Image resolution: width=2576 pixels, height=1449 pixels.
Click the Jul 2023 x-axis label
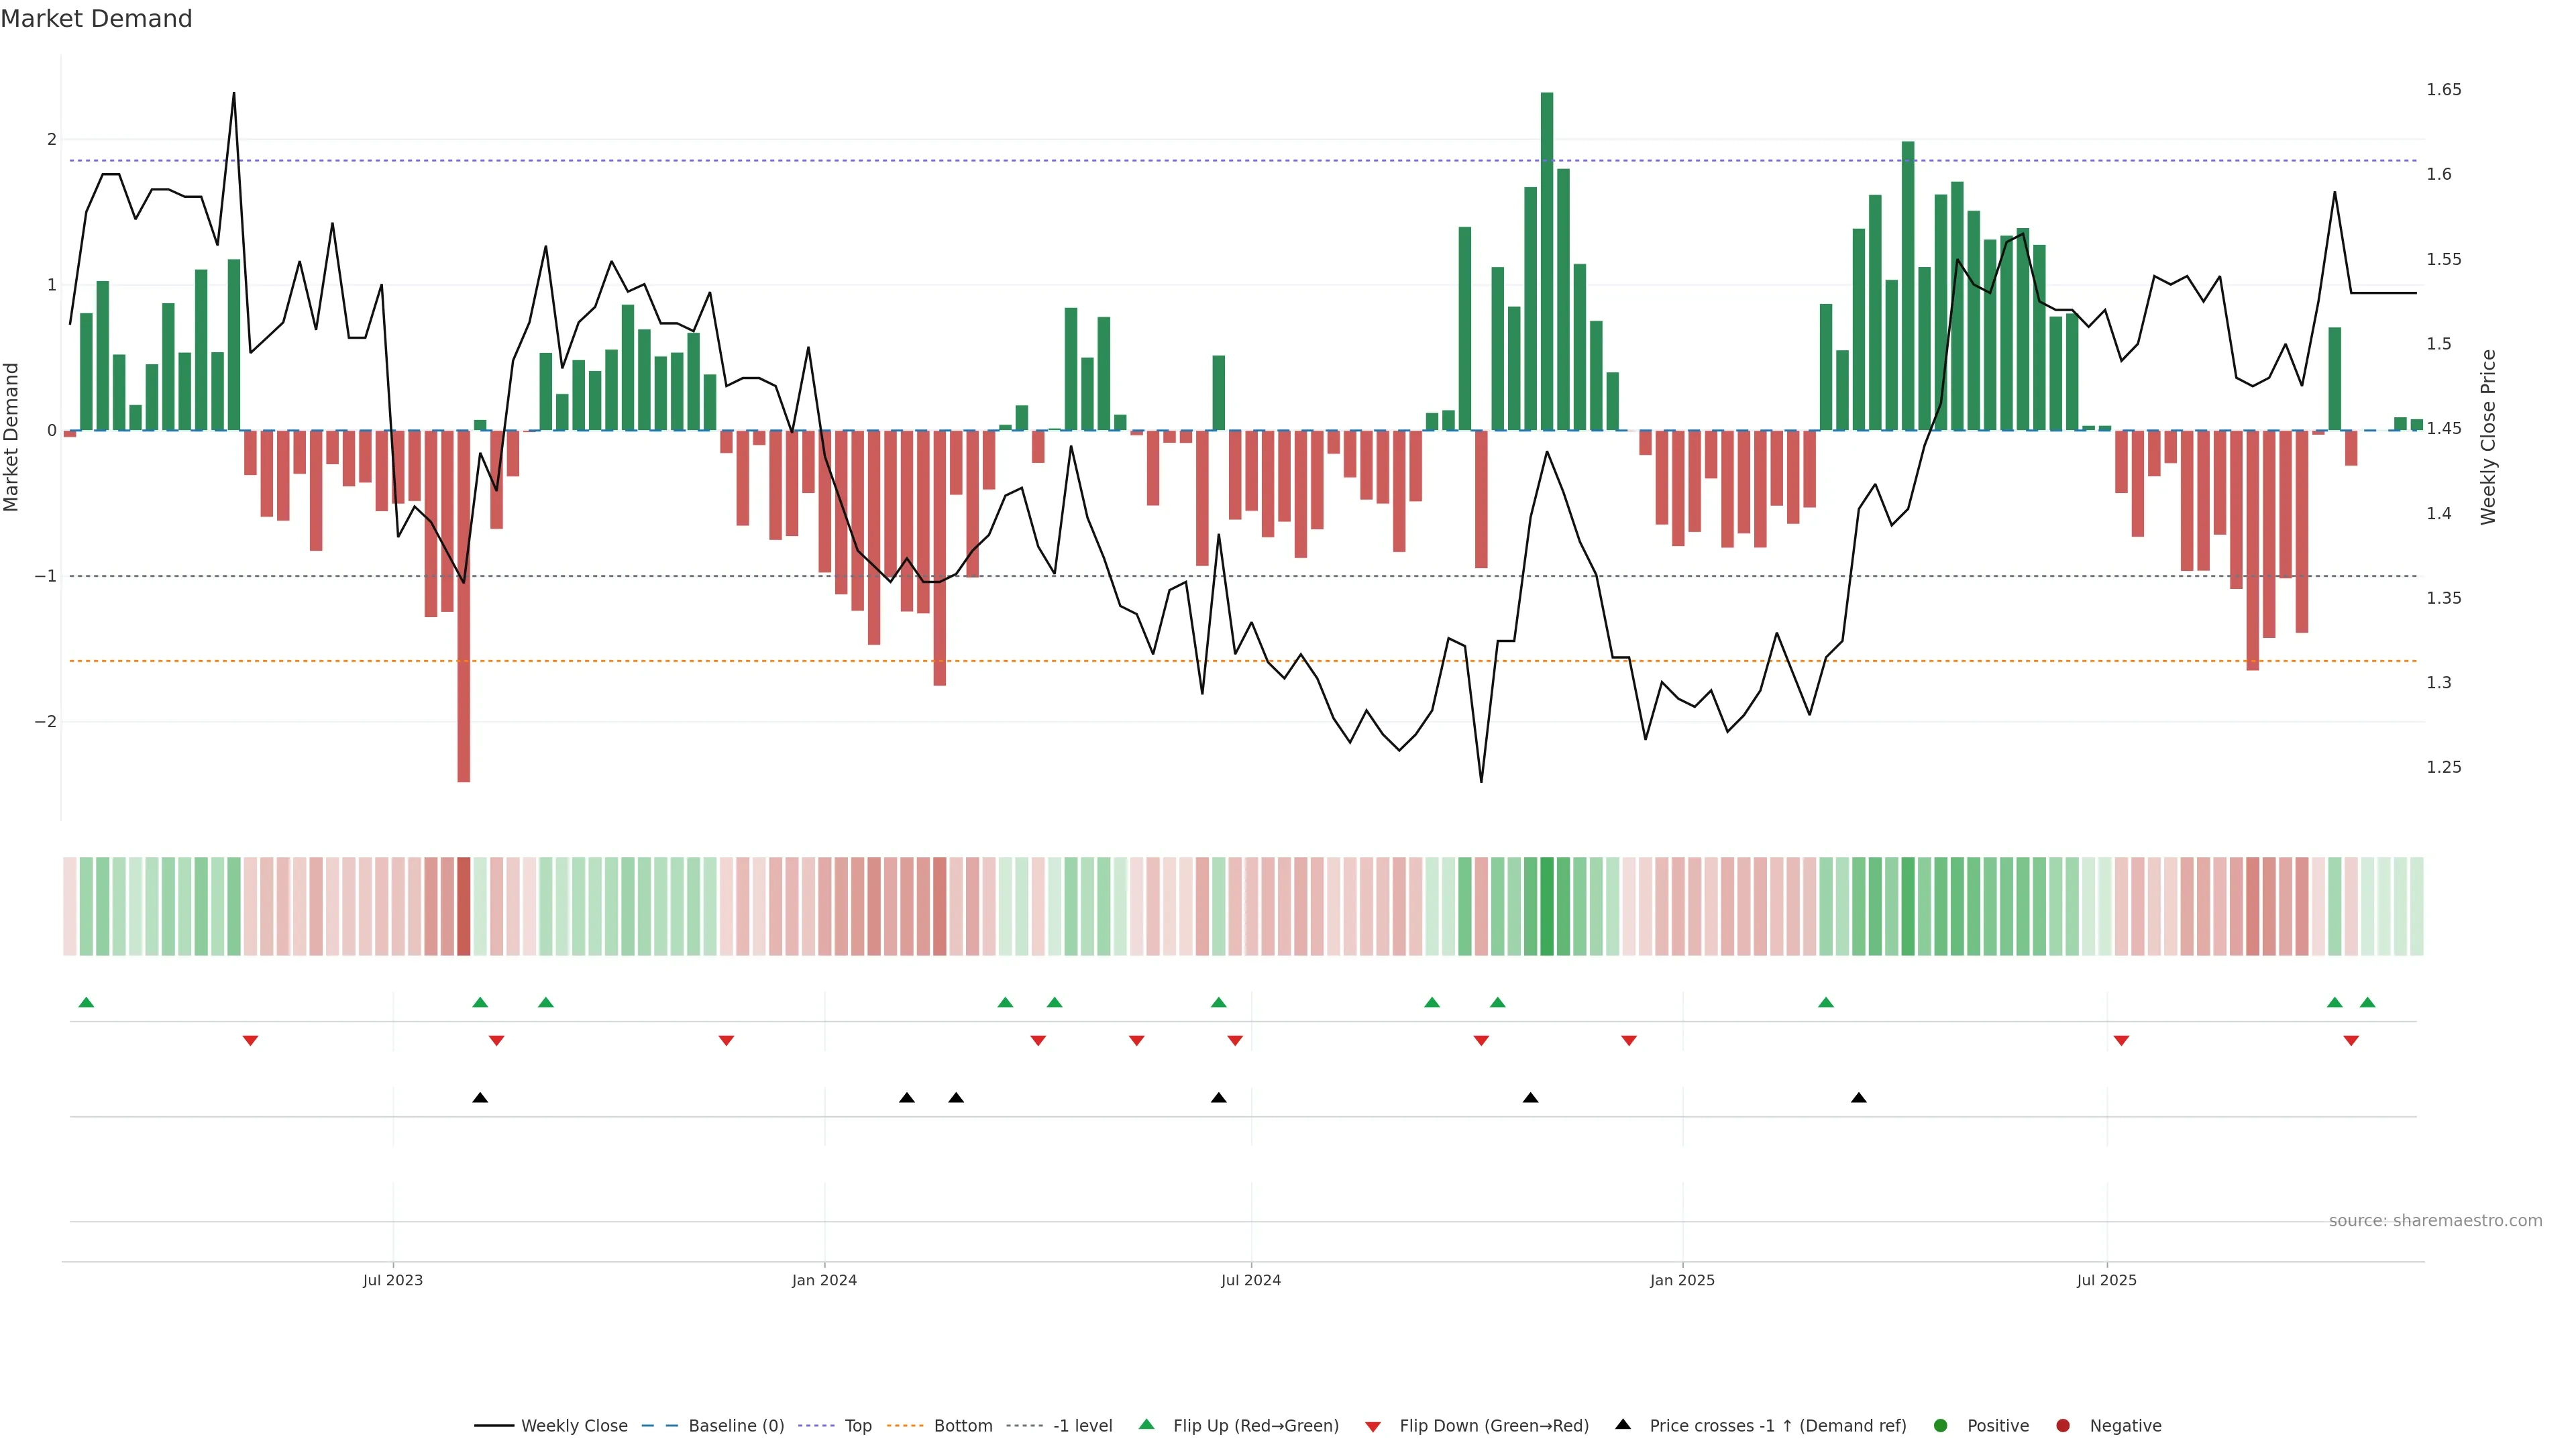(x=393, y=1280)
